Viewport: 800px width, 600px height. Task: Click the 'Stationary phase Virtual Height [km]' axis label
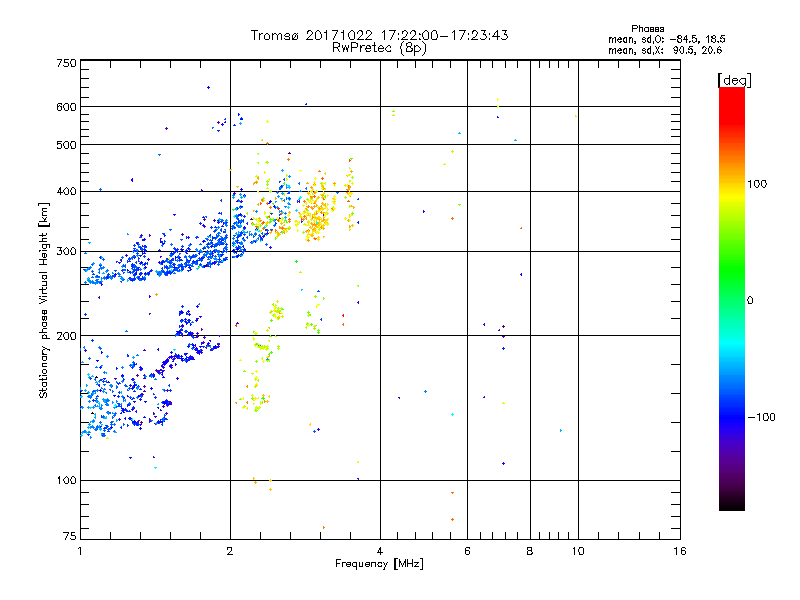44,300
